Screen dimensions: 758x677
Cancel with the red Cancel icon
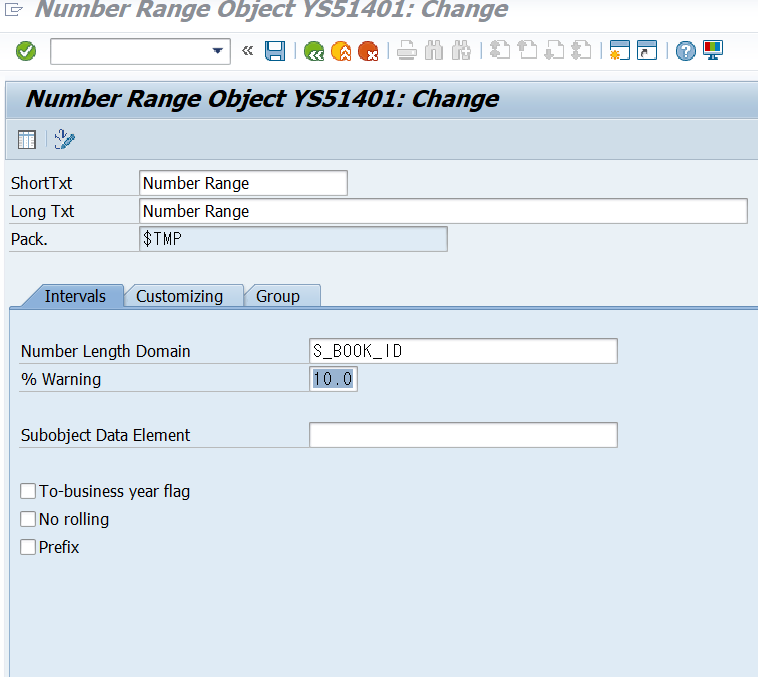368,51
